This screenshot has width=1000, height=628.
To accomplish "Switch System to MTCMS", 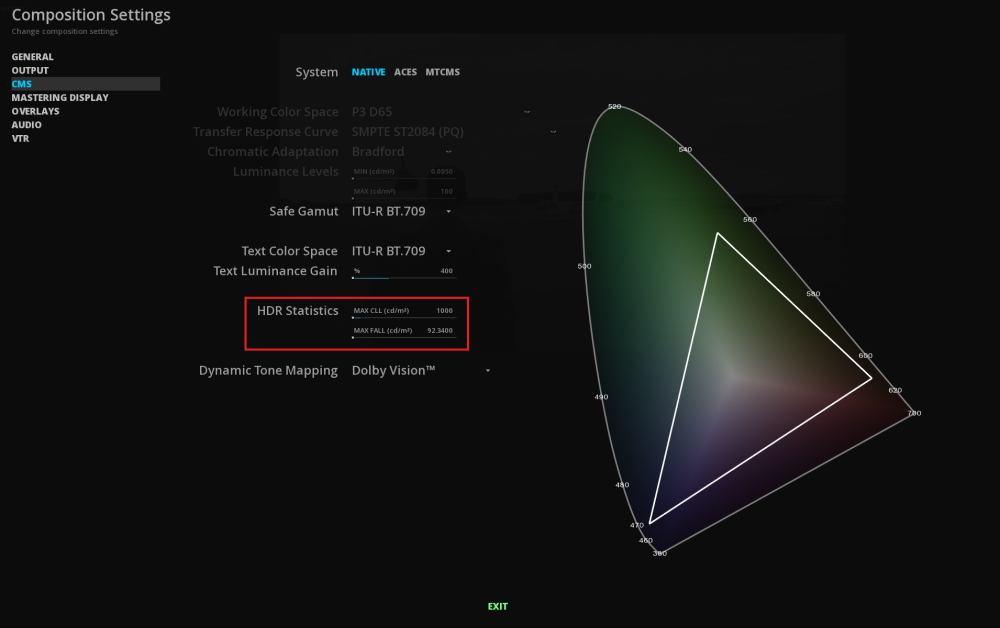I will [443, 72].
